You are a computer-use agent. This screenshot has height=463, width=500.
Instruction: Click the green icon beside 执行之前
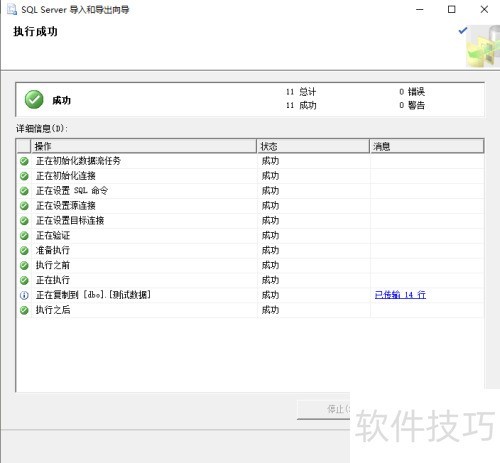click(x=24, y=265)
